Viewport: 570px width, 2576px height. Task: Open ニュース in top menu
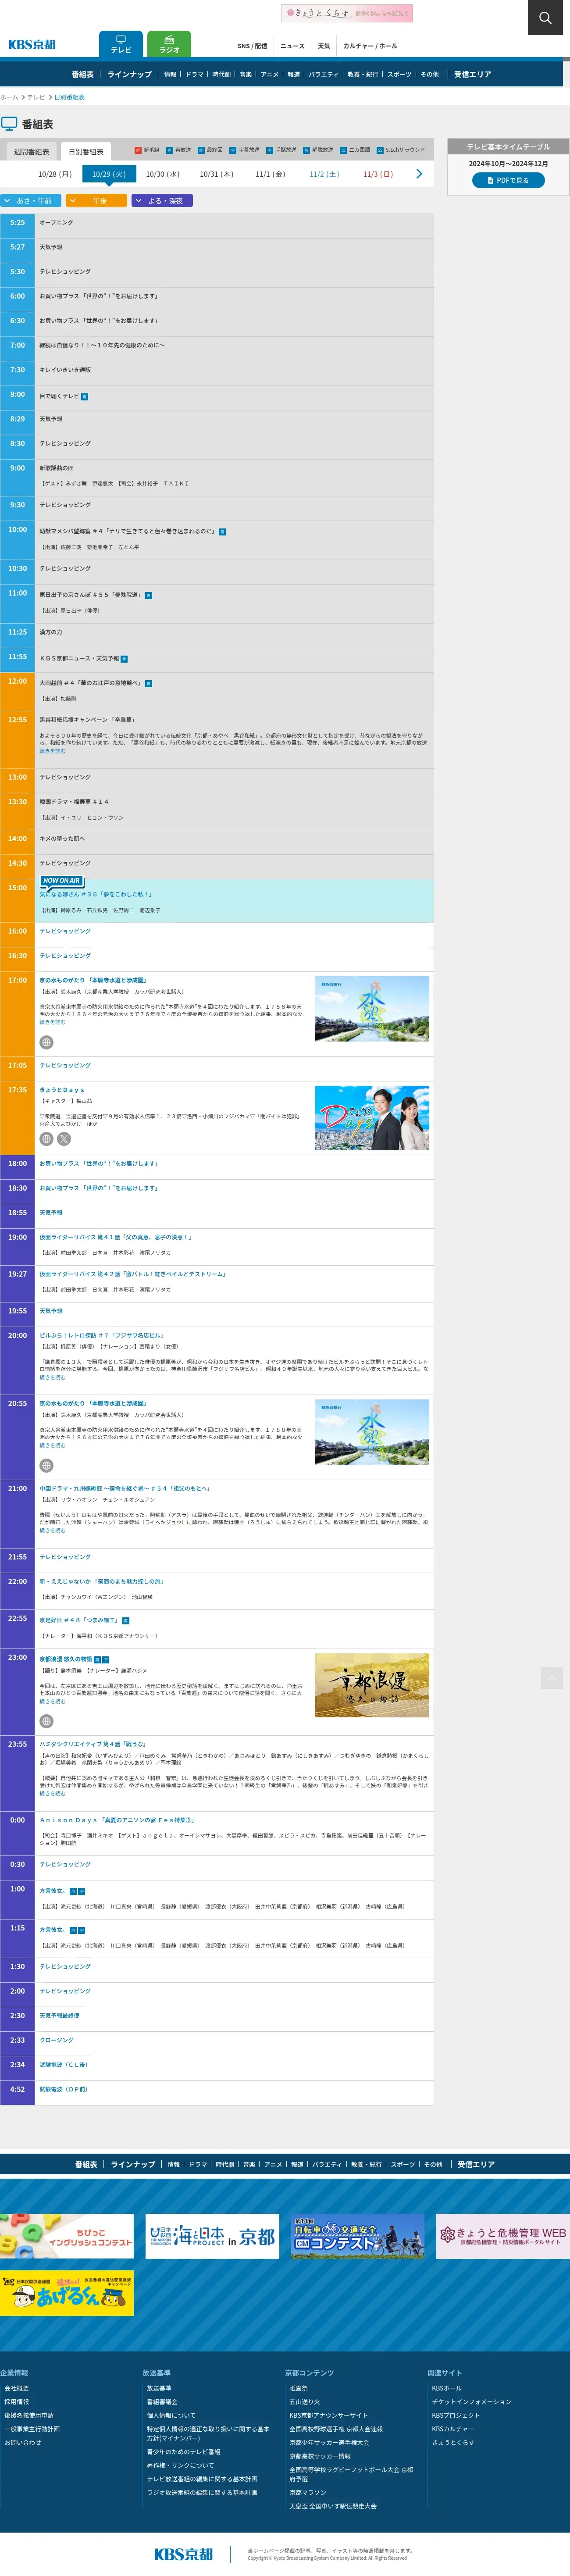pos(292,46)
